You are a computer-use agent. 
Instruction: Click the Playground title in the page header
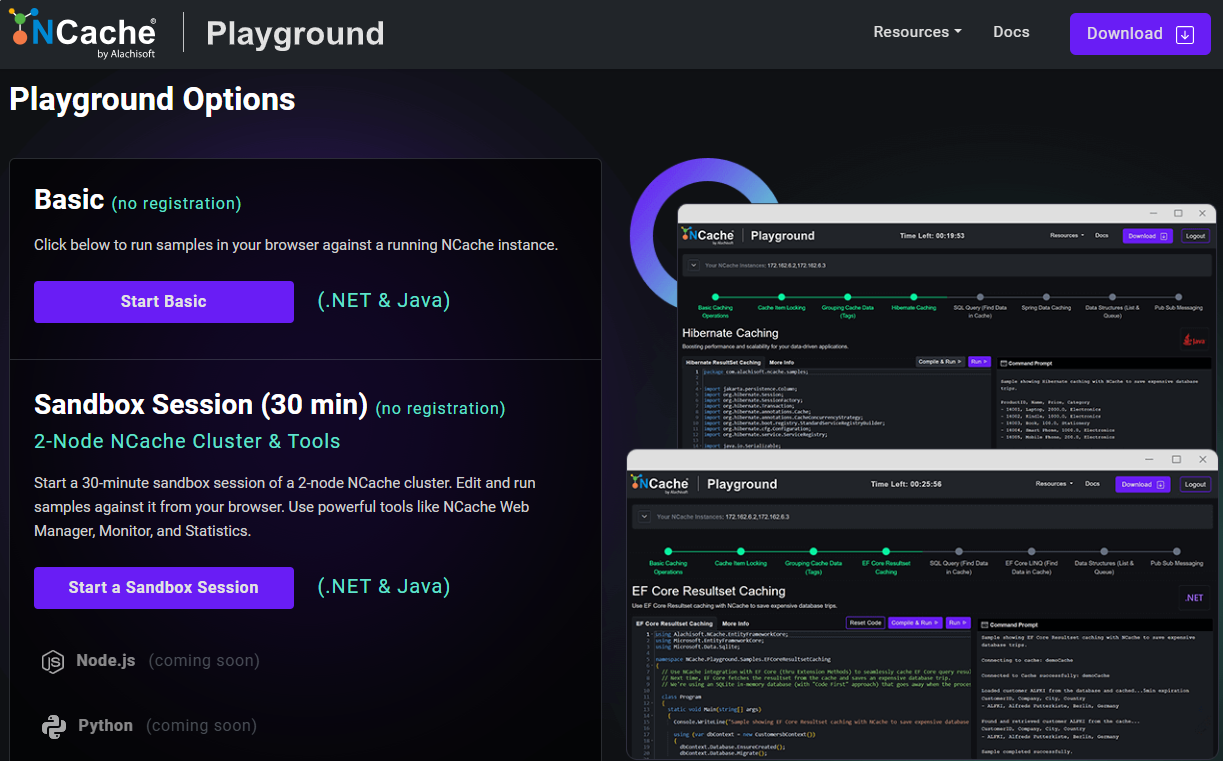[x=295, y=33]
